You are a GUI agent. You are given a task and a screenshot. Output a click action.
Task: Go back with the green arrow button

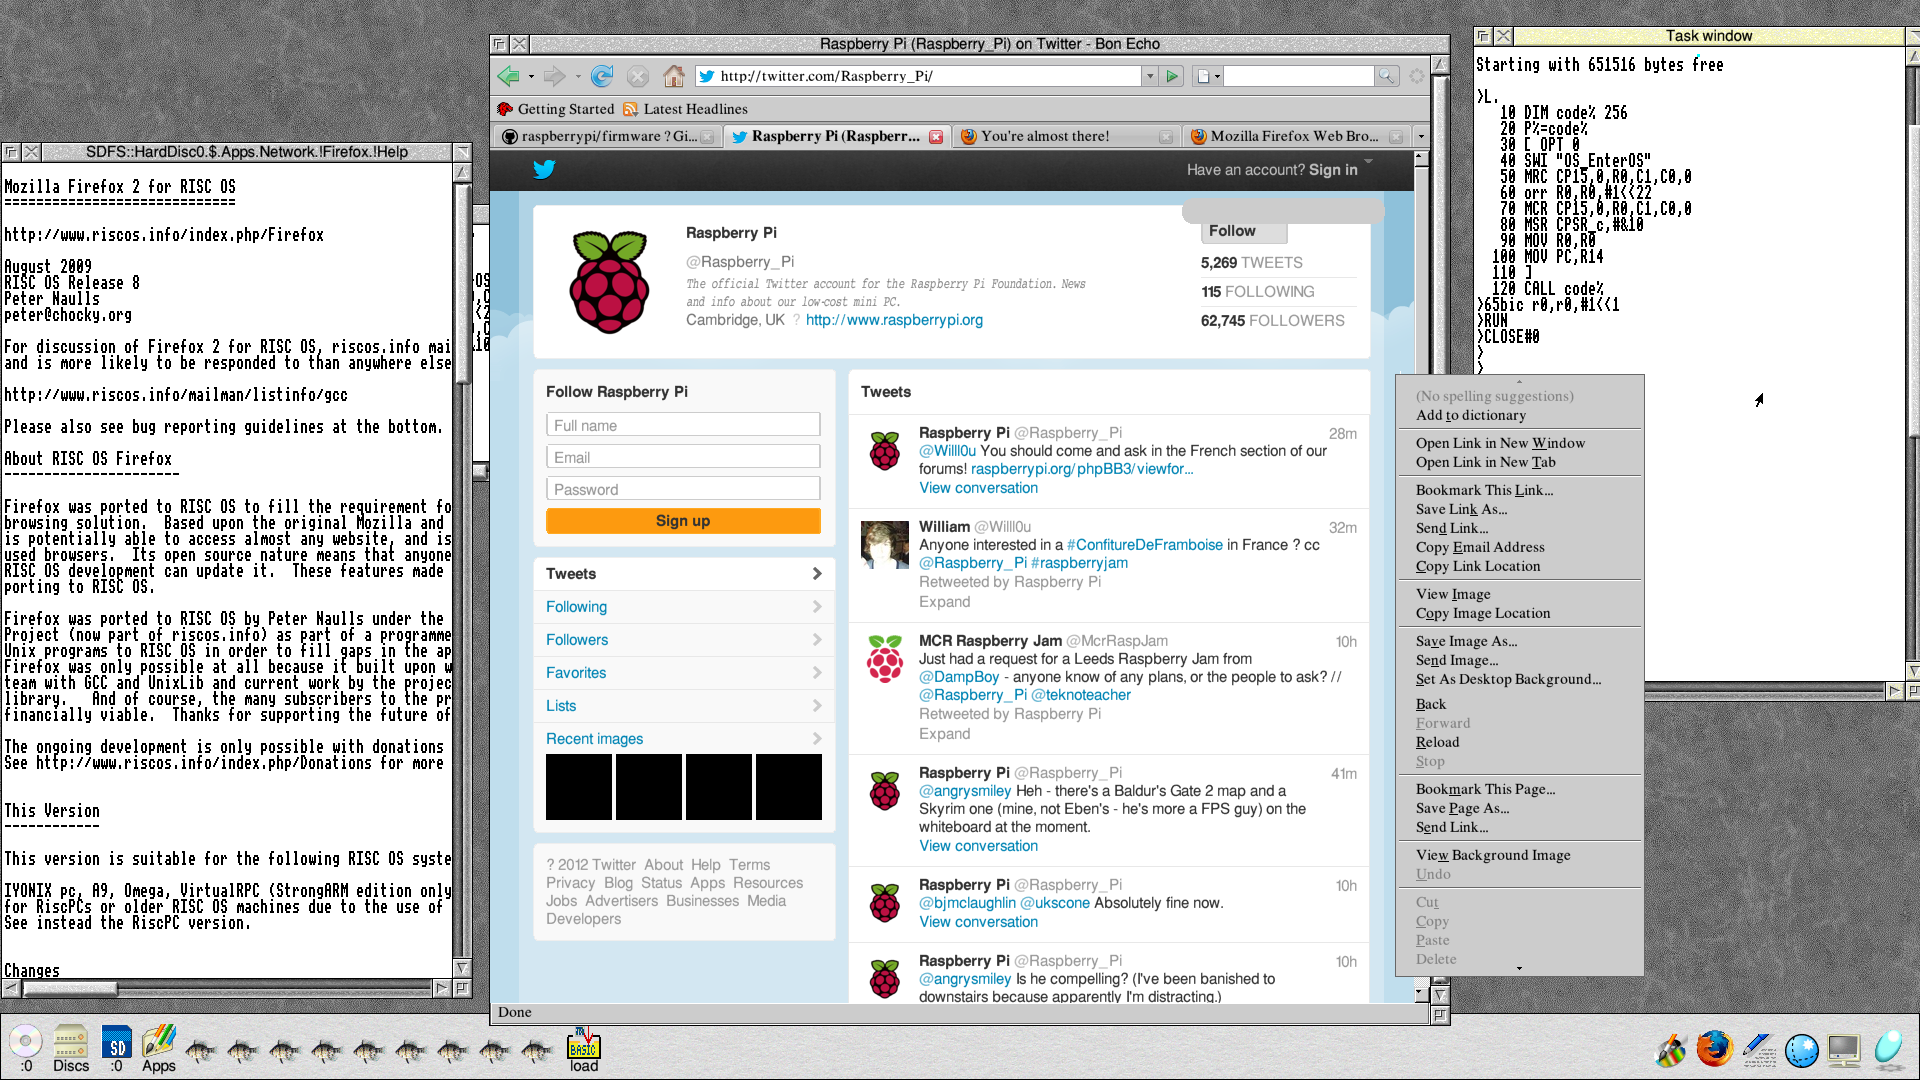(508, 76)
